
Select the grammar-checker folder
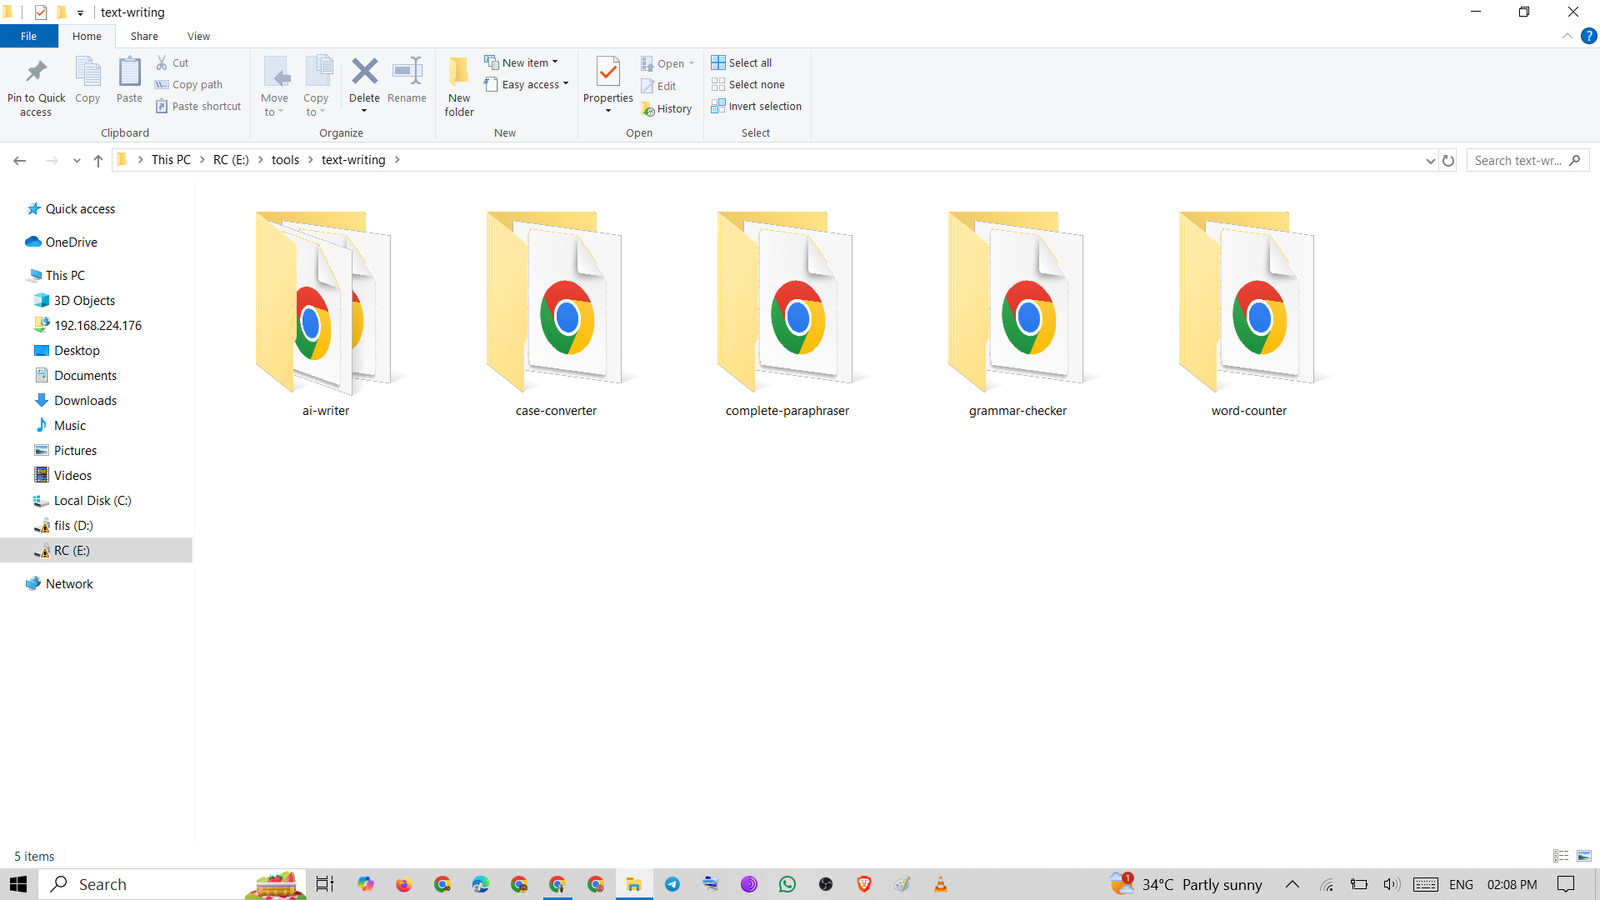point(1018,314)
